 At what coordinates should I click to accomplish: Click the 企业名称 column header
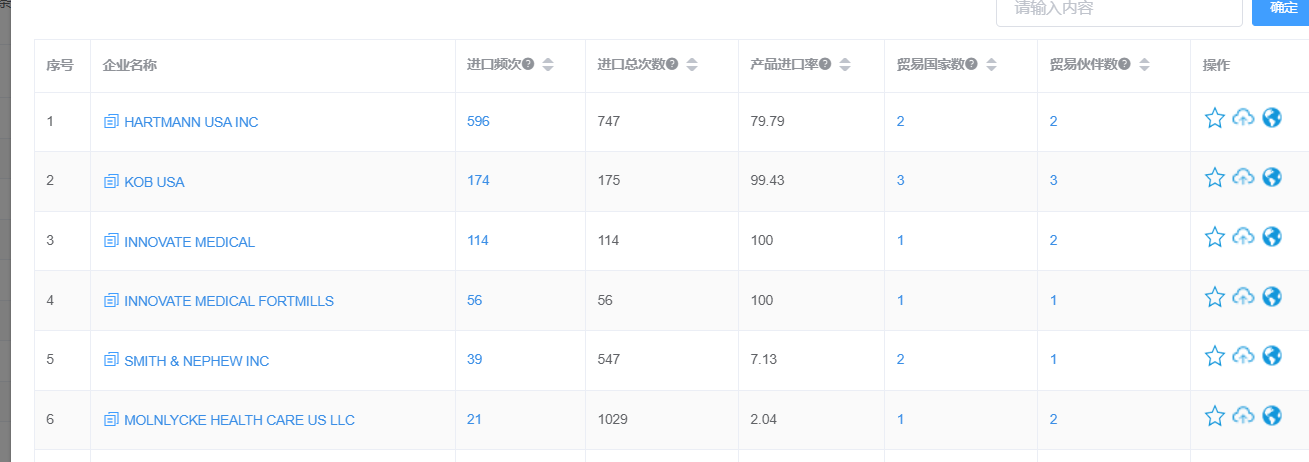click(x=129, y=65)
